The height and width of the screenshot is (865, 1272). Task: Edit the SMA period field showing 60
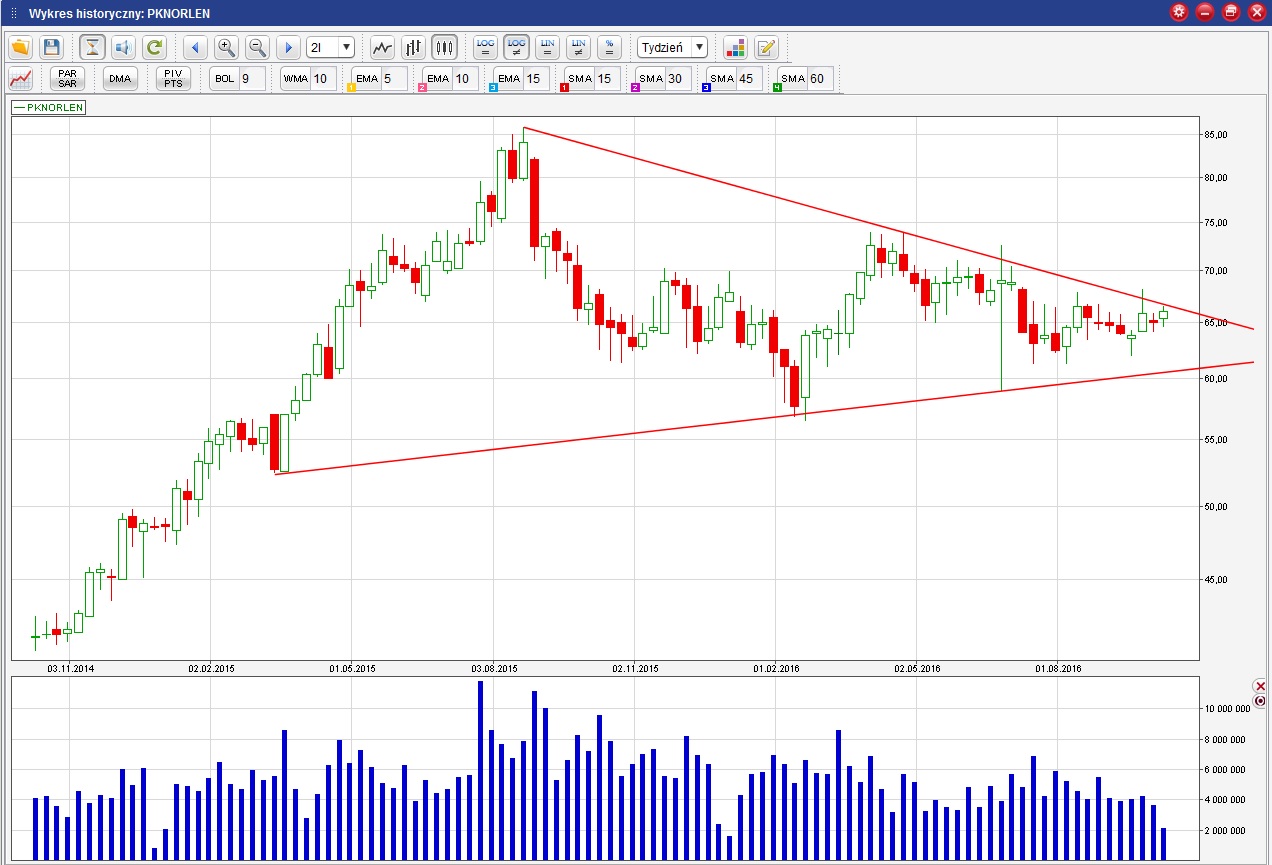(x=820, y=78)
